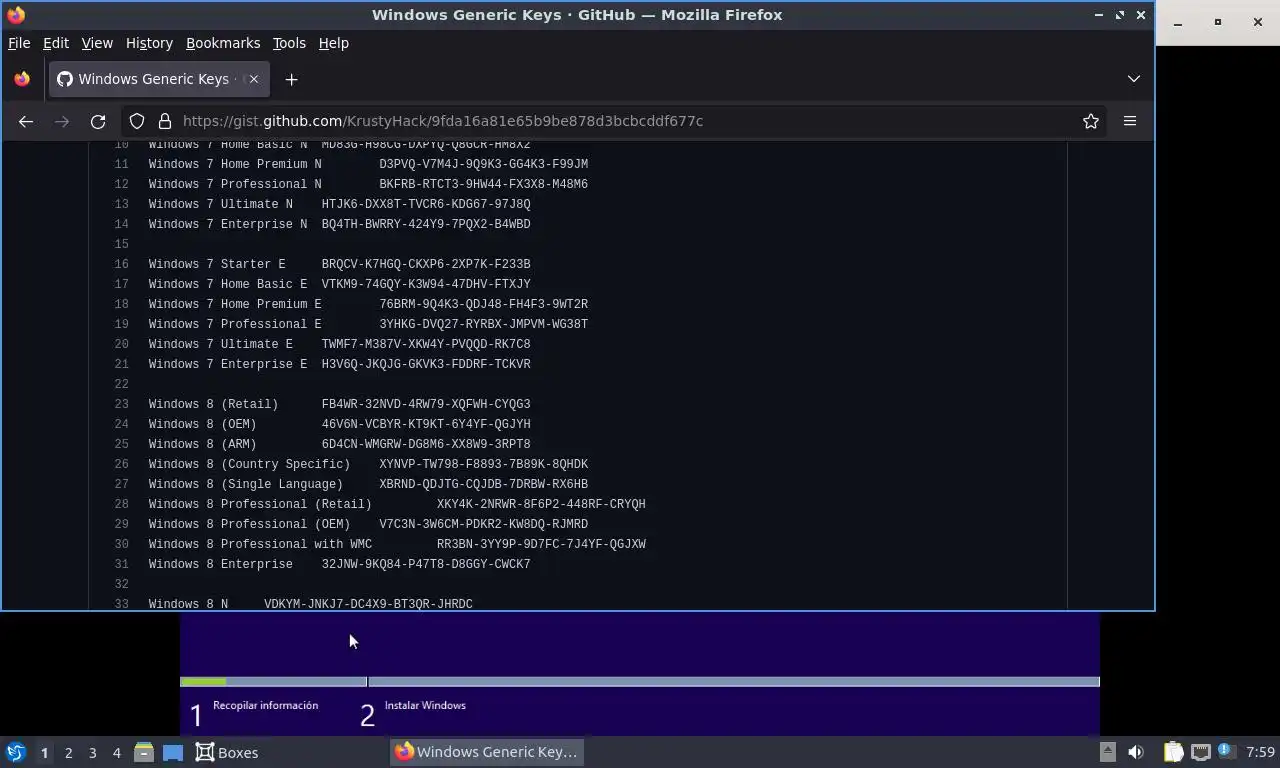The width and height of the screenshot is (1280, 768).
Task: Minimize the Firefox window
Action: click(1098, 15)
